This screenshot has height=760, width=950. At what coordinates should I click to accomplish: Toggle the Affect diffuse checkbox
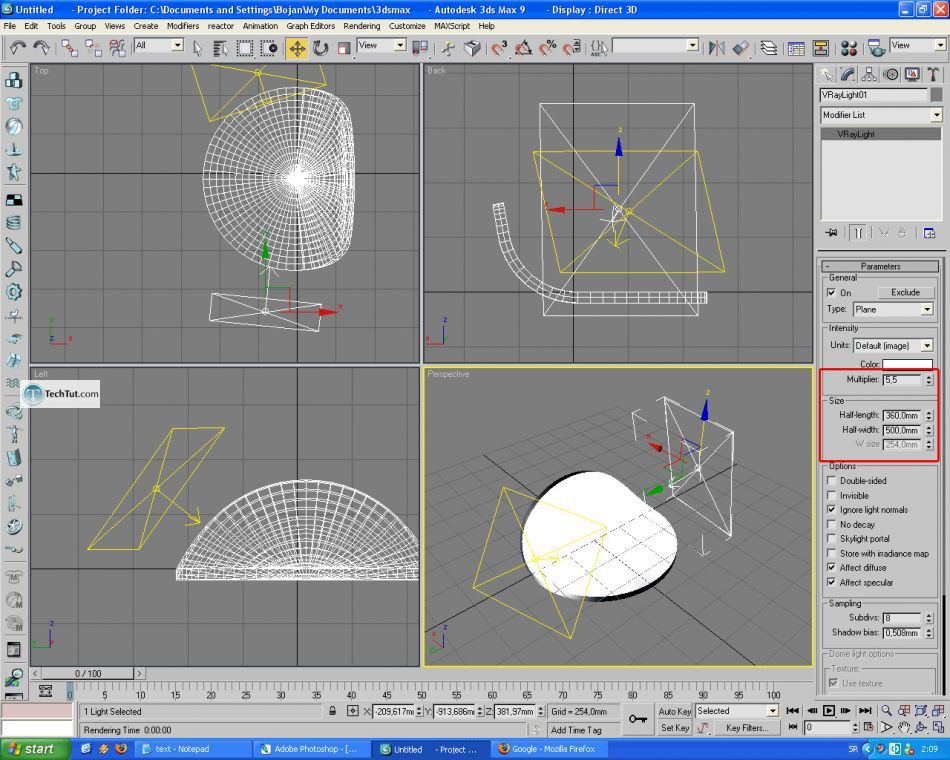831,568
